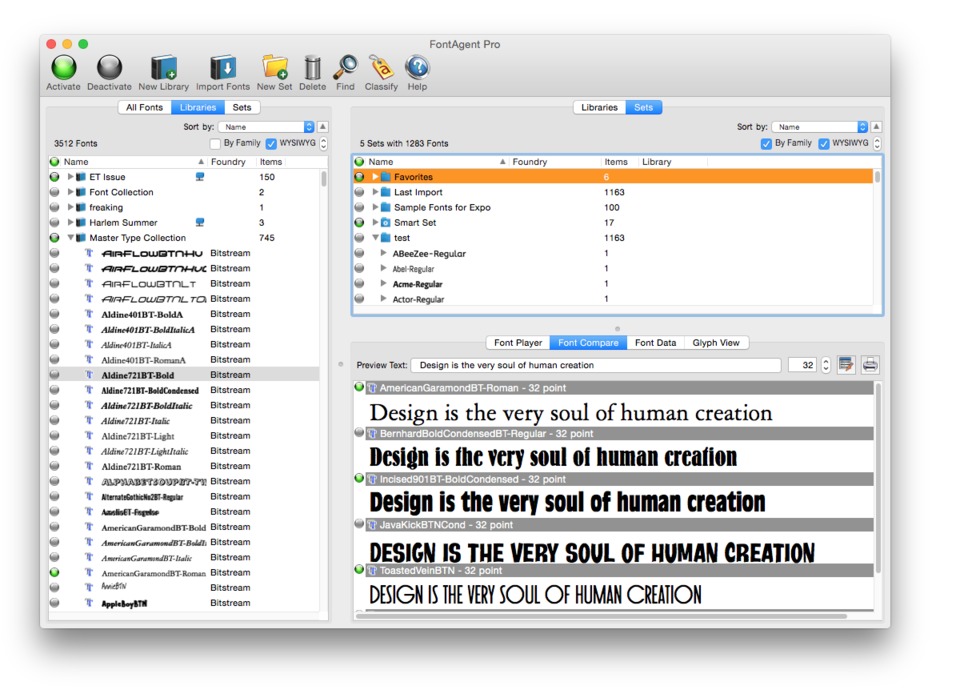
Task: Print the font comparison using printer icon
Action: [870, 365]
